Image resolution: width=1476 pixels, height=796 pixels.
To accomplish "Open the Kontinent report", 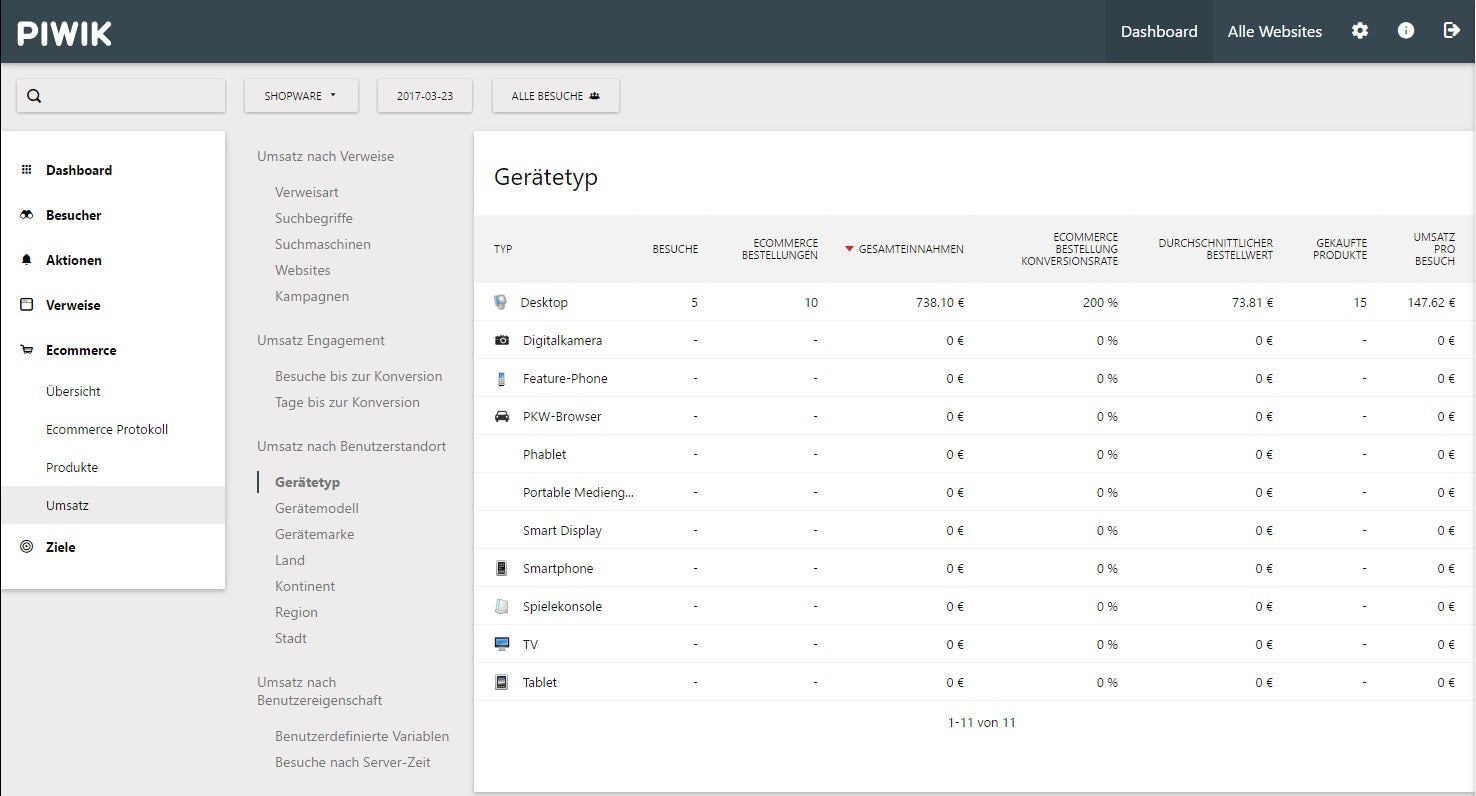I will pos(305,586).
